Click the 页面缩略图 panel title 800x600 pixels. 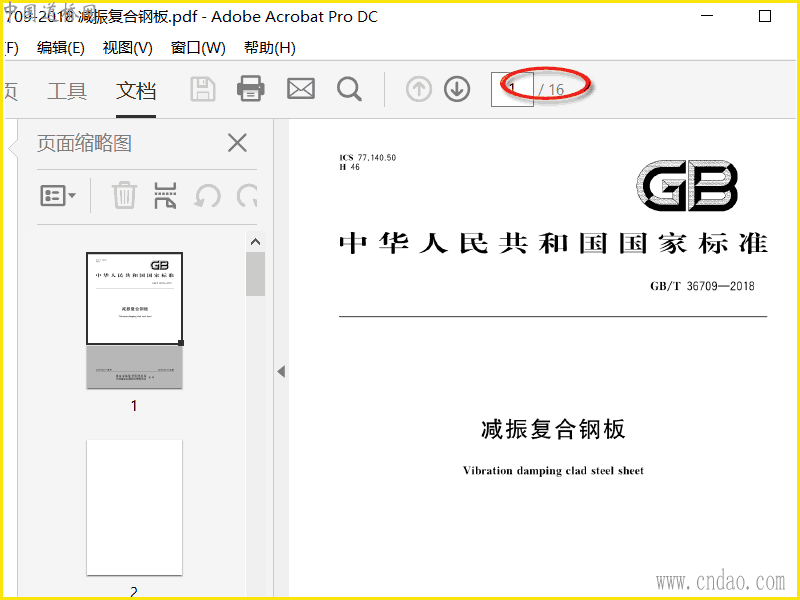[x=84, y=143]
